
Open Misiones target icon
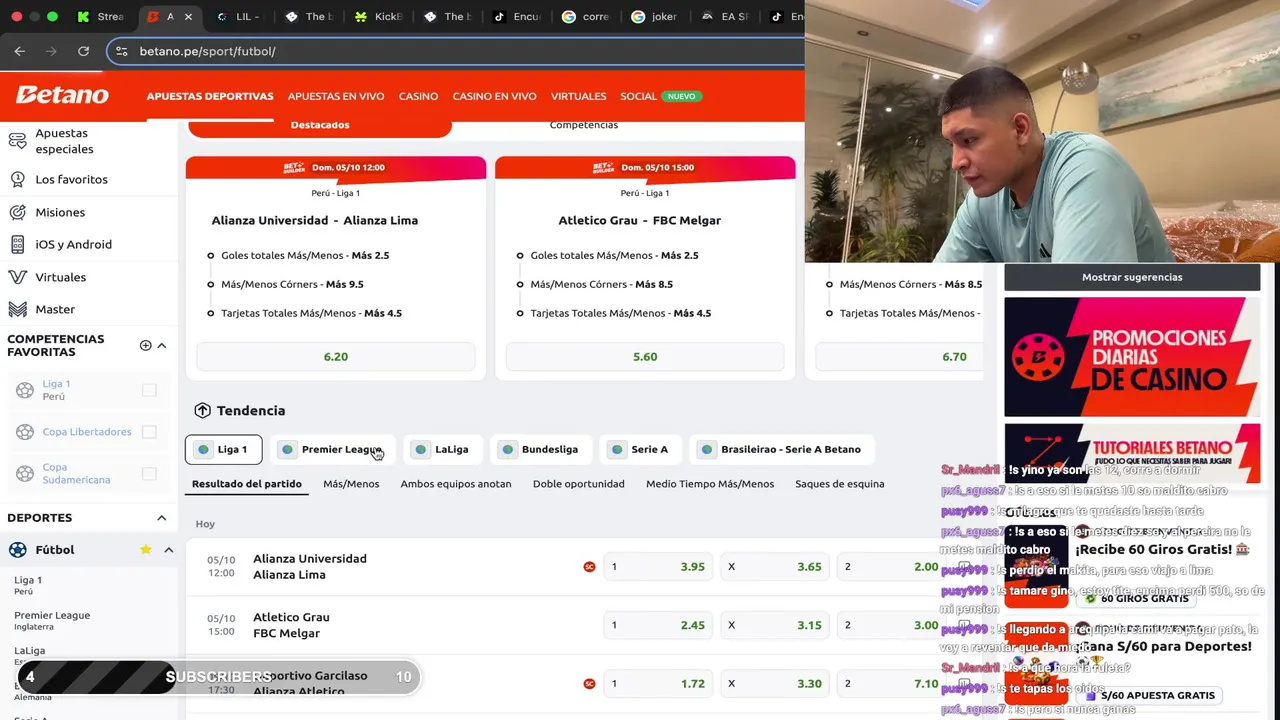coord(17,212)
